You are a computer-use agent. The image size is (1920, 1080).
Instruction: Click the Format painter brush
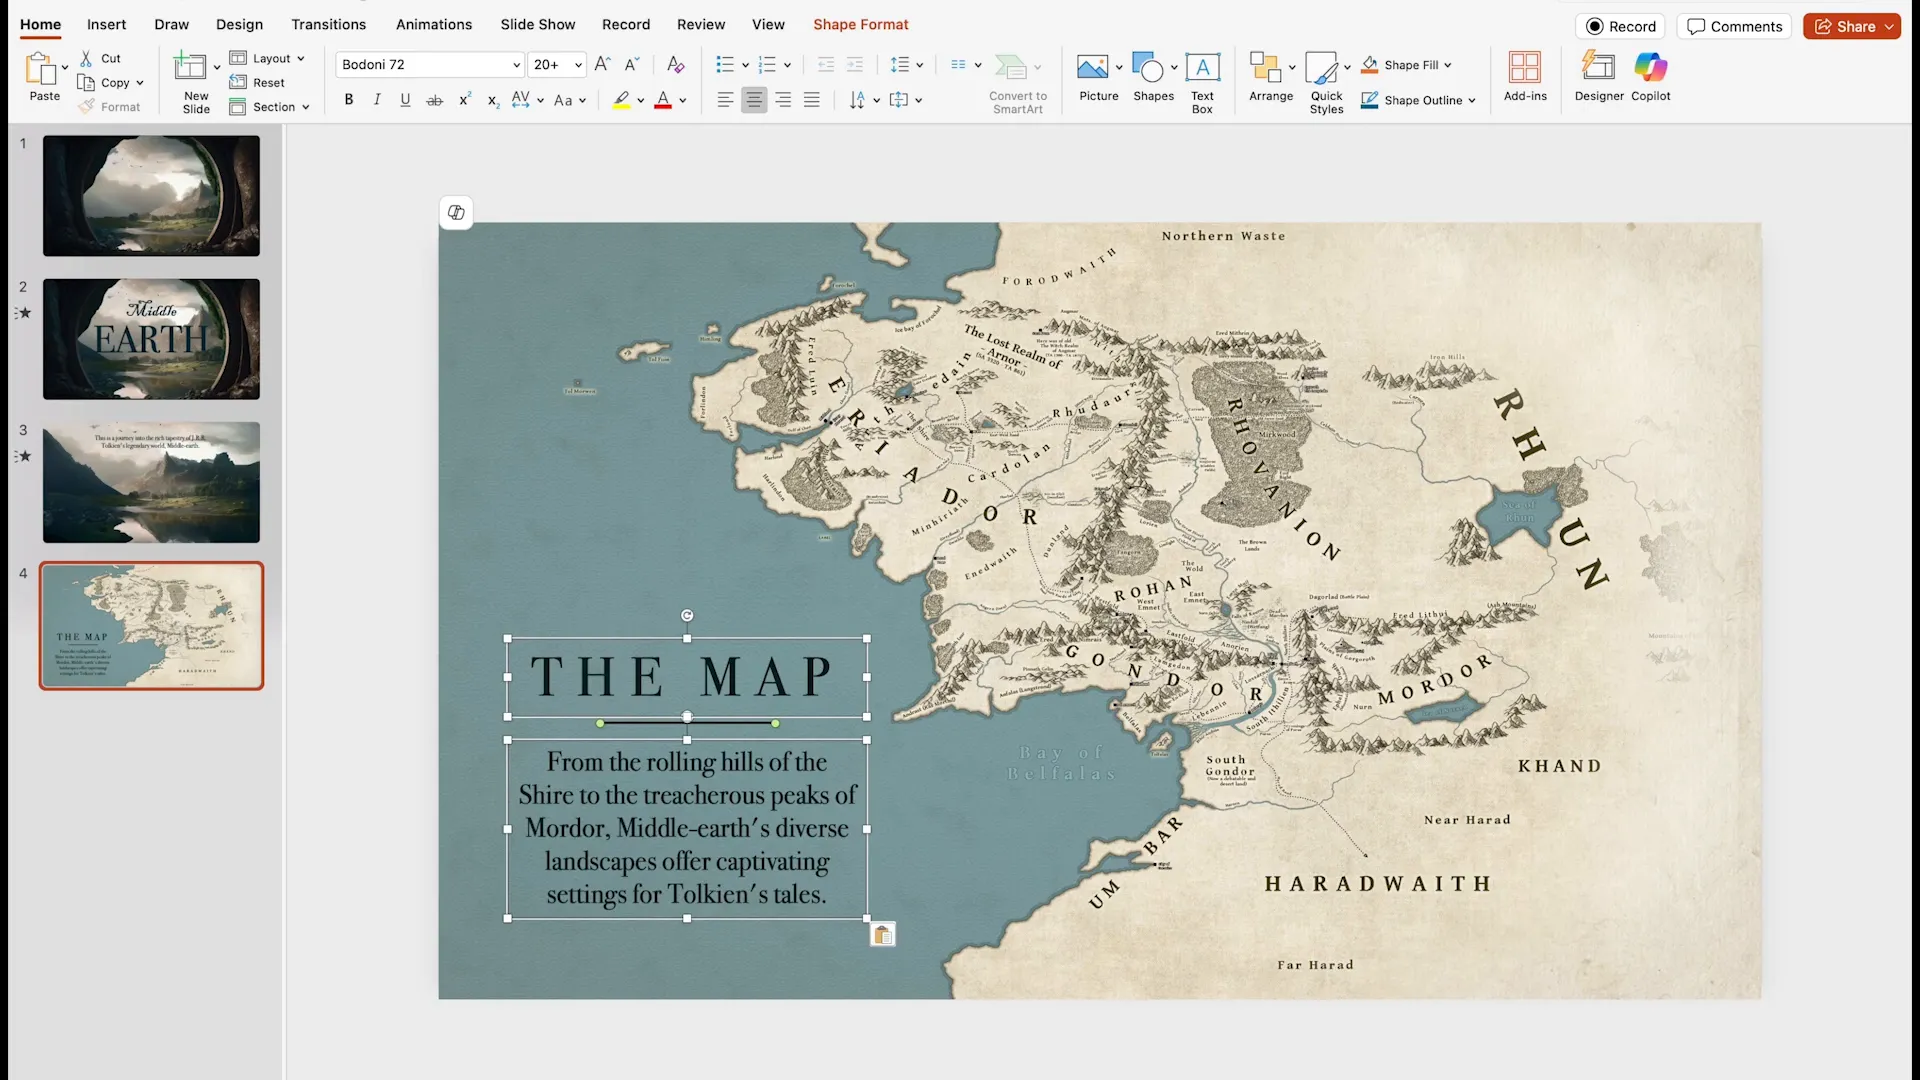(x=87, y=106)
